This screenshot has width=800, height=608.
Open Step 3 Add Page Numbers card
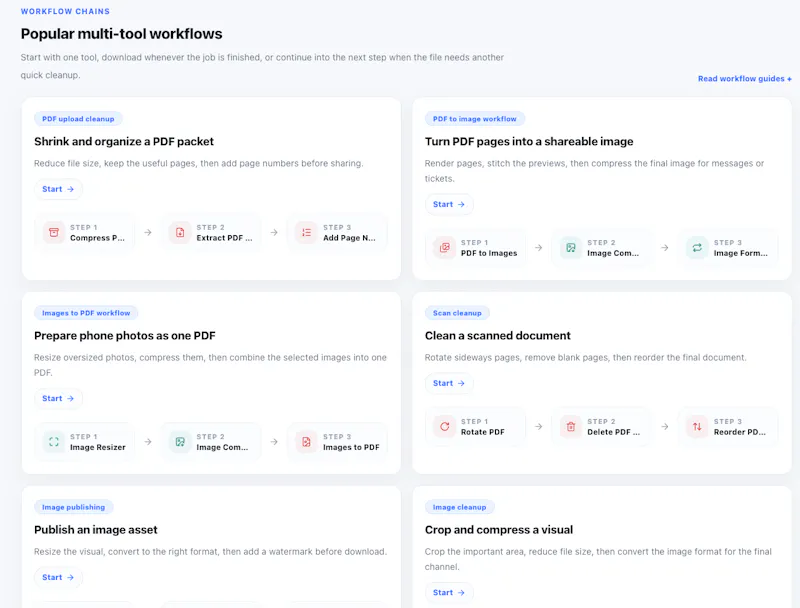337,233
